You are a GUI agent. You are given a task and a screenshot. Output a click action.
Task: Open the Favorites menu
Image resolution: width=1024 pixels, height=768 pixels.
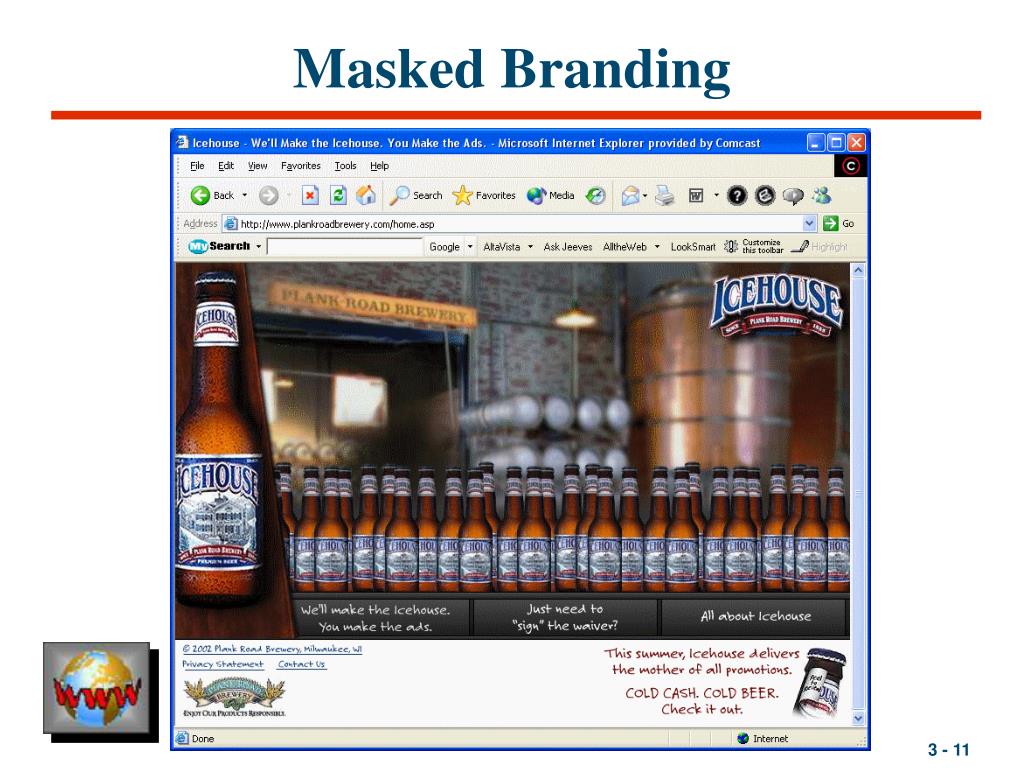tap(300, 166)
